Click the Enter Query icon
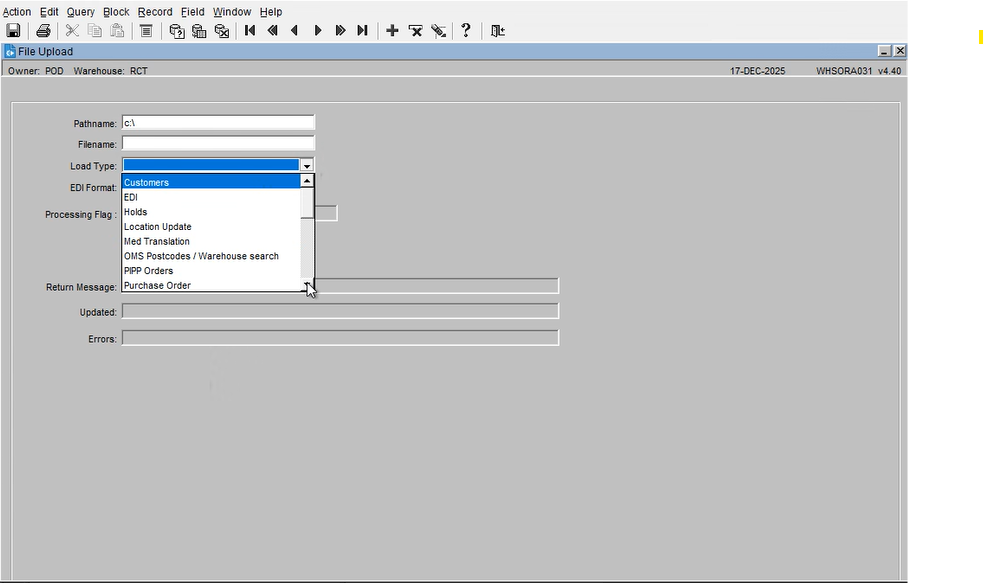This screenshot has height=583, width=985. 177,31
